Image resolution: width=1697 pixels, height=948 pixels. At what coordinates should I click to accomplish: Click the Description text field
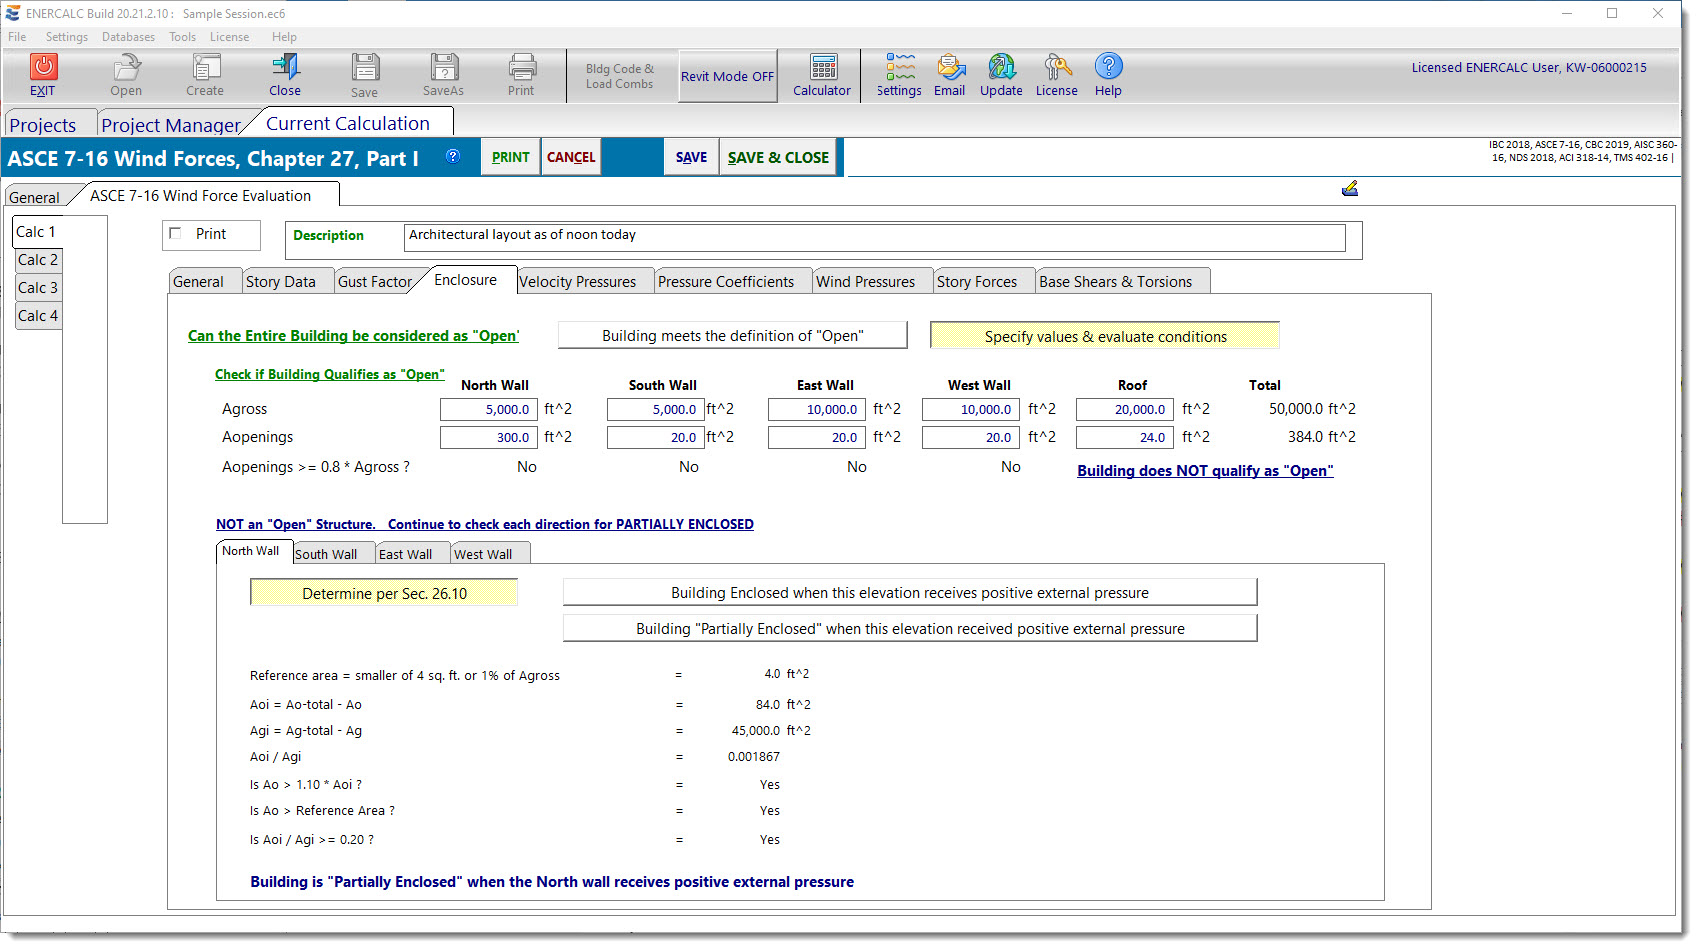pyautogui.click(x=874, y=237)
